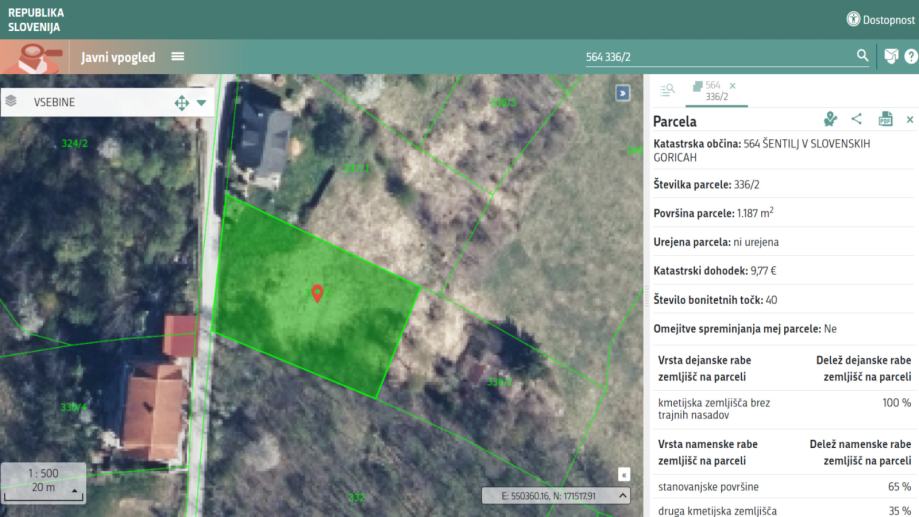This screenshot has width=919, height=517.
Task: Click the Številka parcele: 336/2 row
Action: [784, 184]
